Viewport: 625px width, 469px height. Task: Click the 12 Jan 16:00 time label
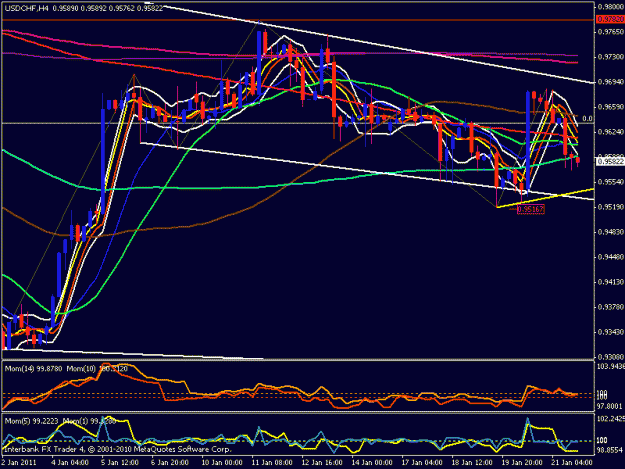(x=322, y=463)
